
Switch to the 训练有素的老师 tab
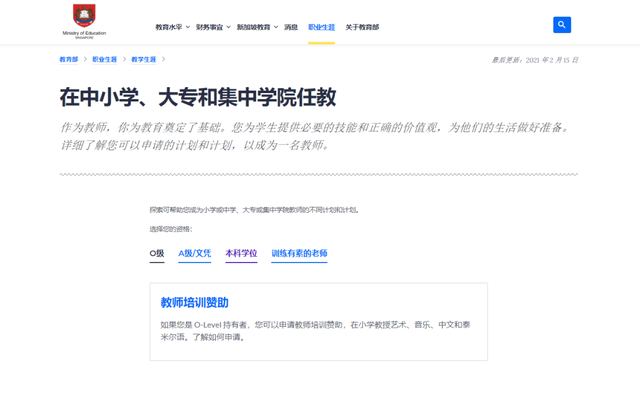click(299, 253)
